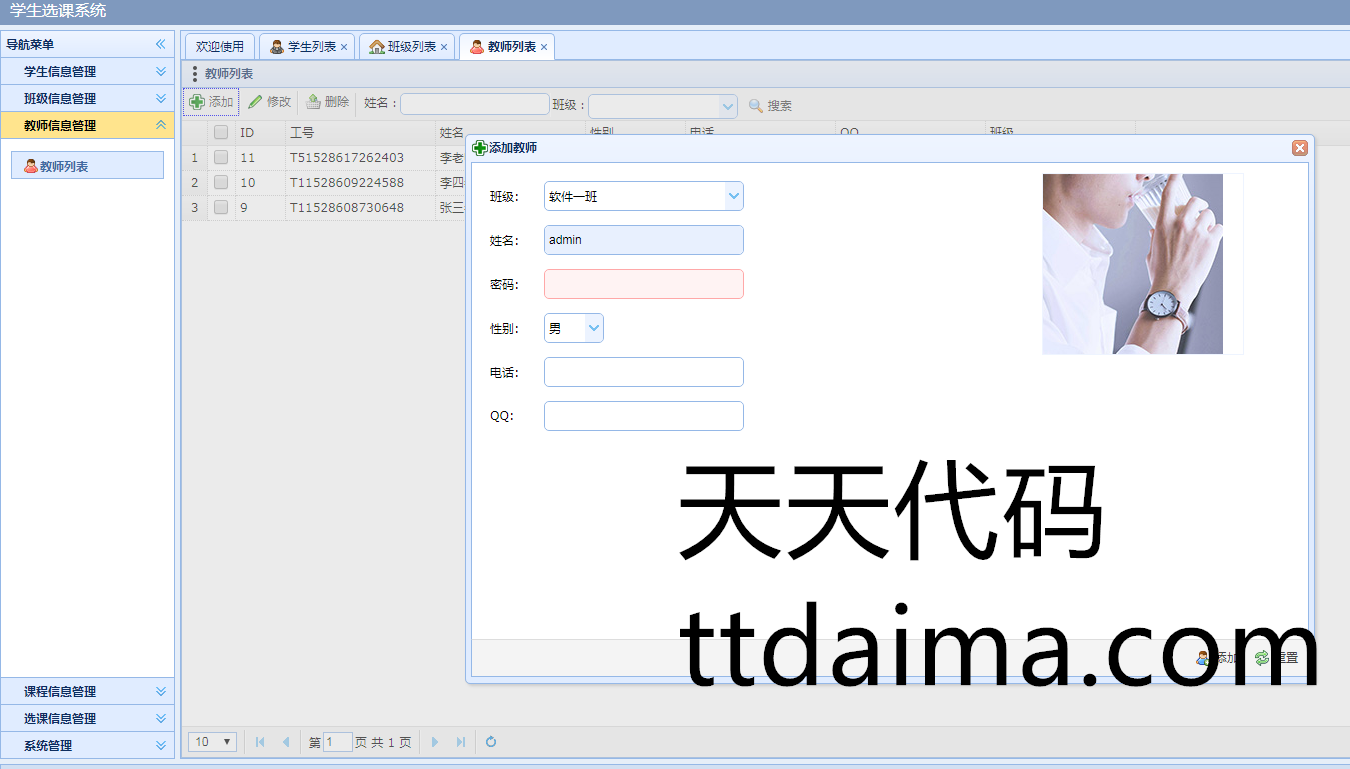Go to the next page arrow

(435, 742)
